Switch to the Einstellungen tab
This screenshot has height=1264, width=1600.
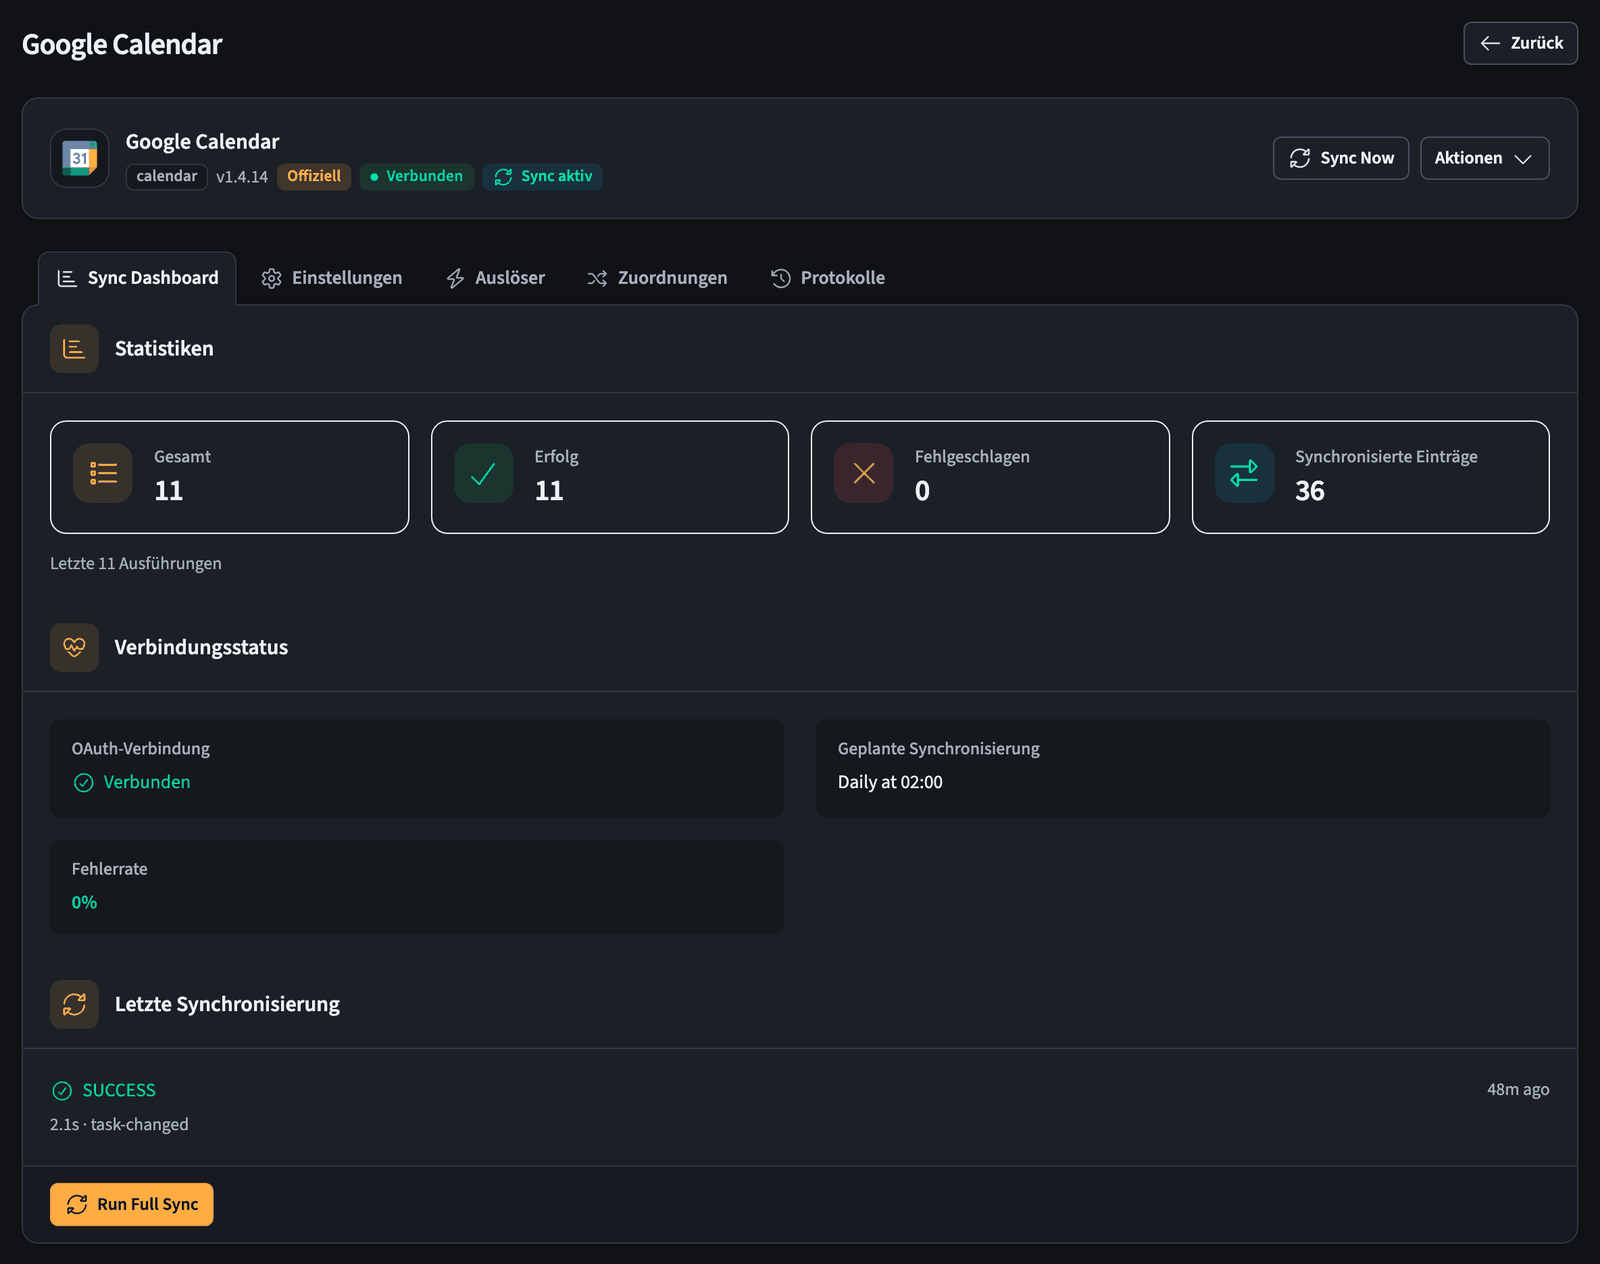(332, 278)
